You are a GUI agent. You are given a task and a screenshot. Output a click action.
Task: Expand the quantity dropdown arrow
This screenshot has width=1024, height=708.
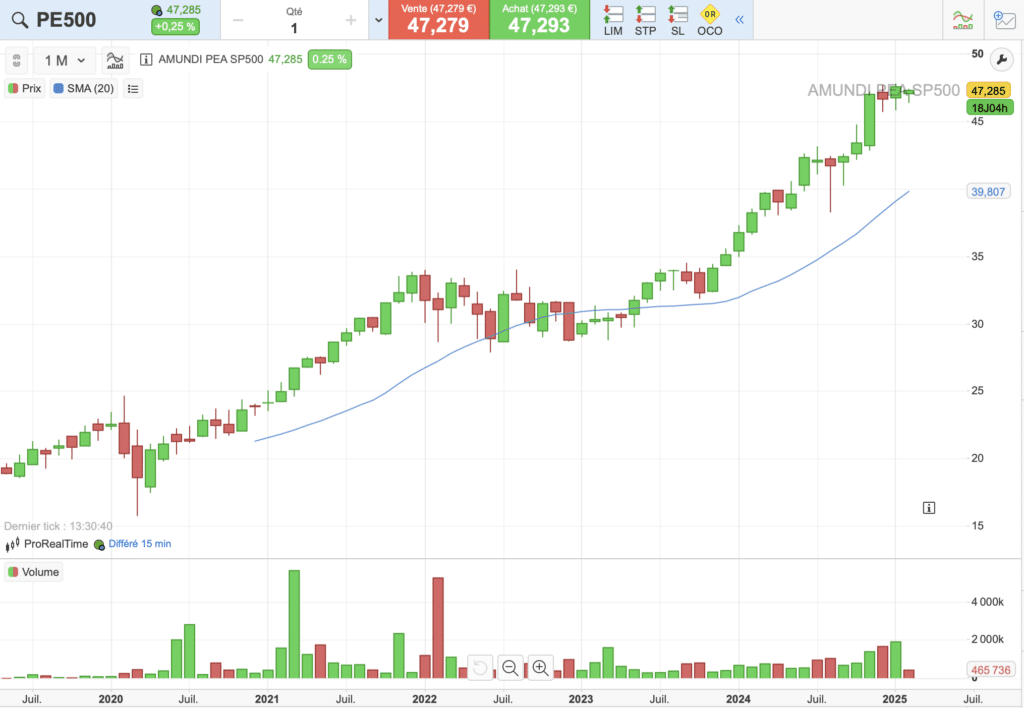[379, 20]
